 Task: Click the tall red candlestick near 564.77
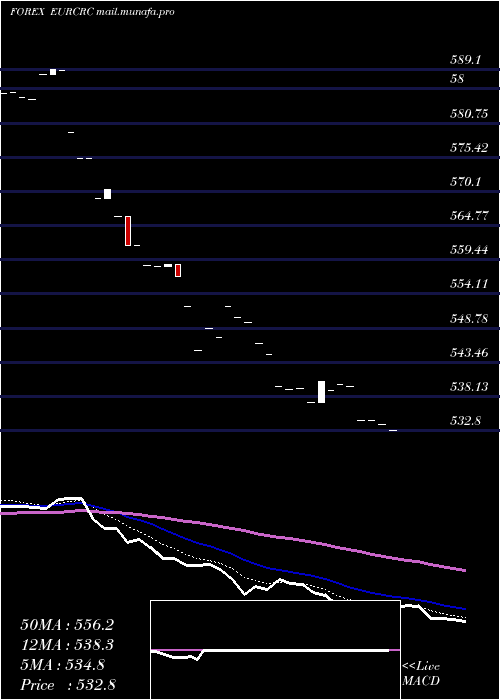pyautogui.click(x=128, y=231)
